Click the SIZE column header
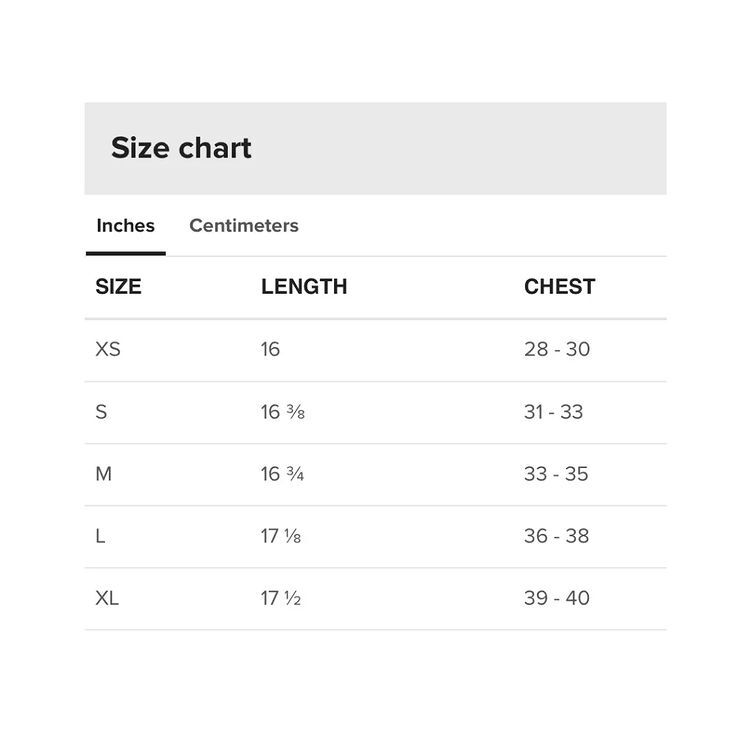The height and width of the screenshot is (750, 750). pos(118,287)
